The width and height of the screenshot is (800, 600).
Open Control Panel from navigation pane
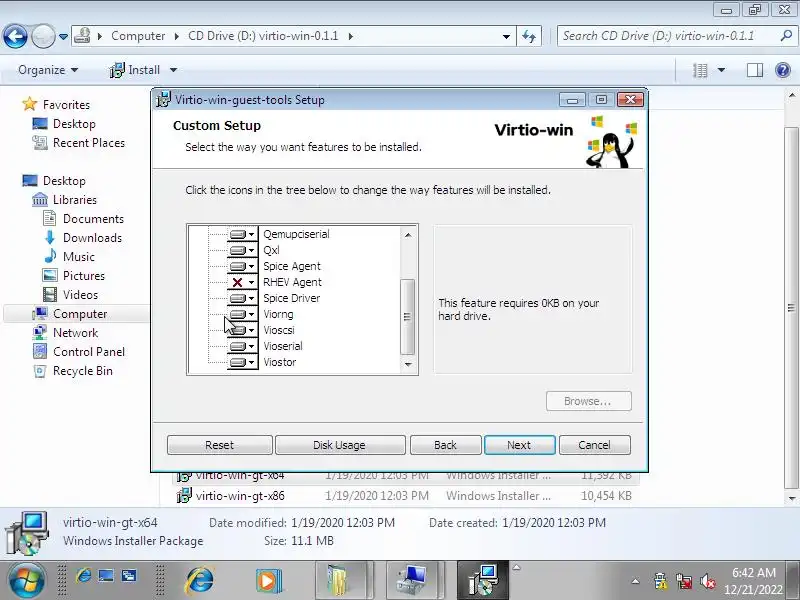coord(89,352)
